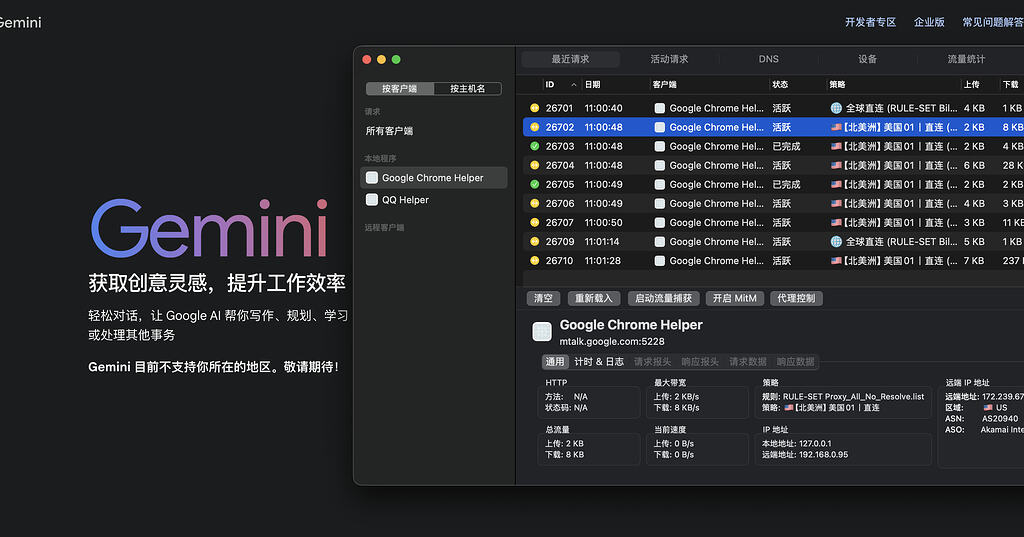The height and width of the screenshot is (537, 1024).
Task: Open the 通用 detail tab
Action: point(555,362)
